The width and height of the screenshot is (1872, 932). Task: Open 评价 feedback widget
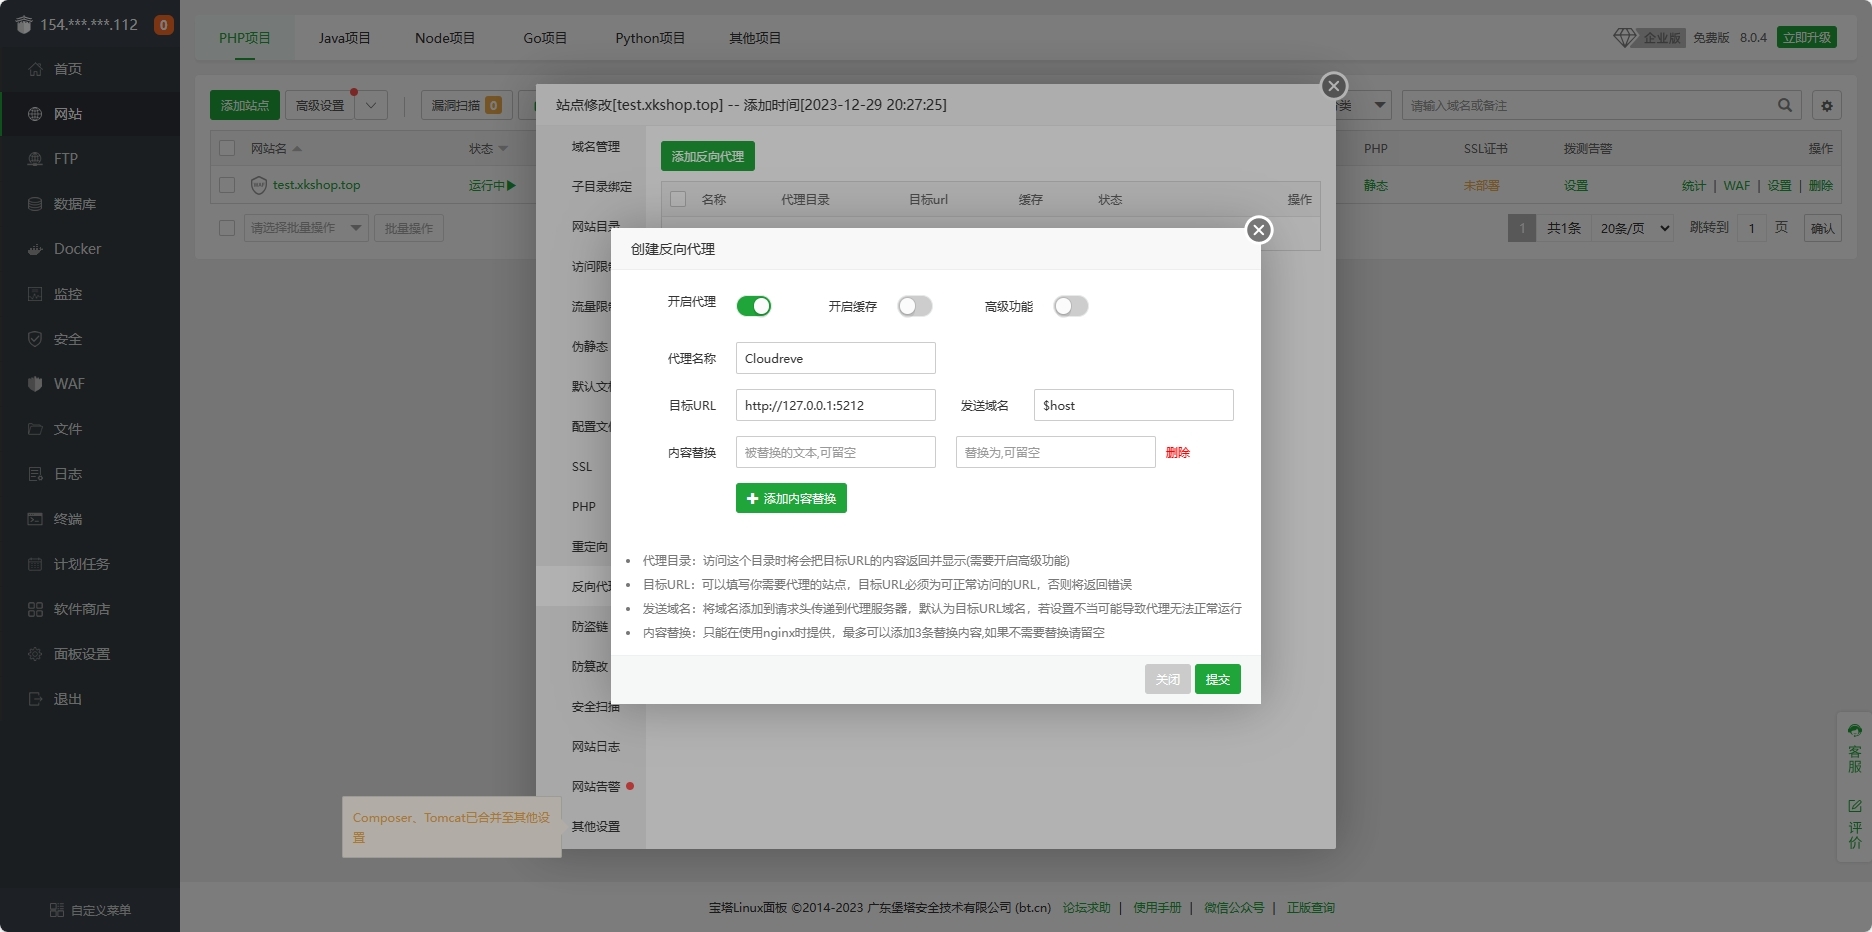[x=1855, y=824]
